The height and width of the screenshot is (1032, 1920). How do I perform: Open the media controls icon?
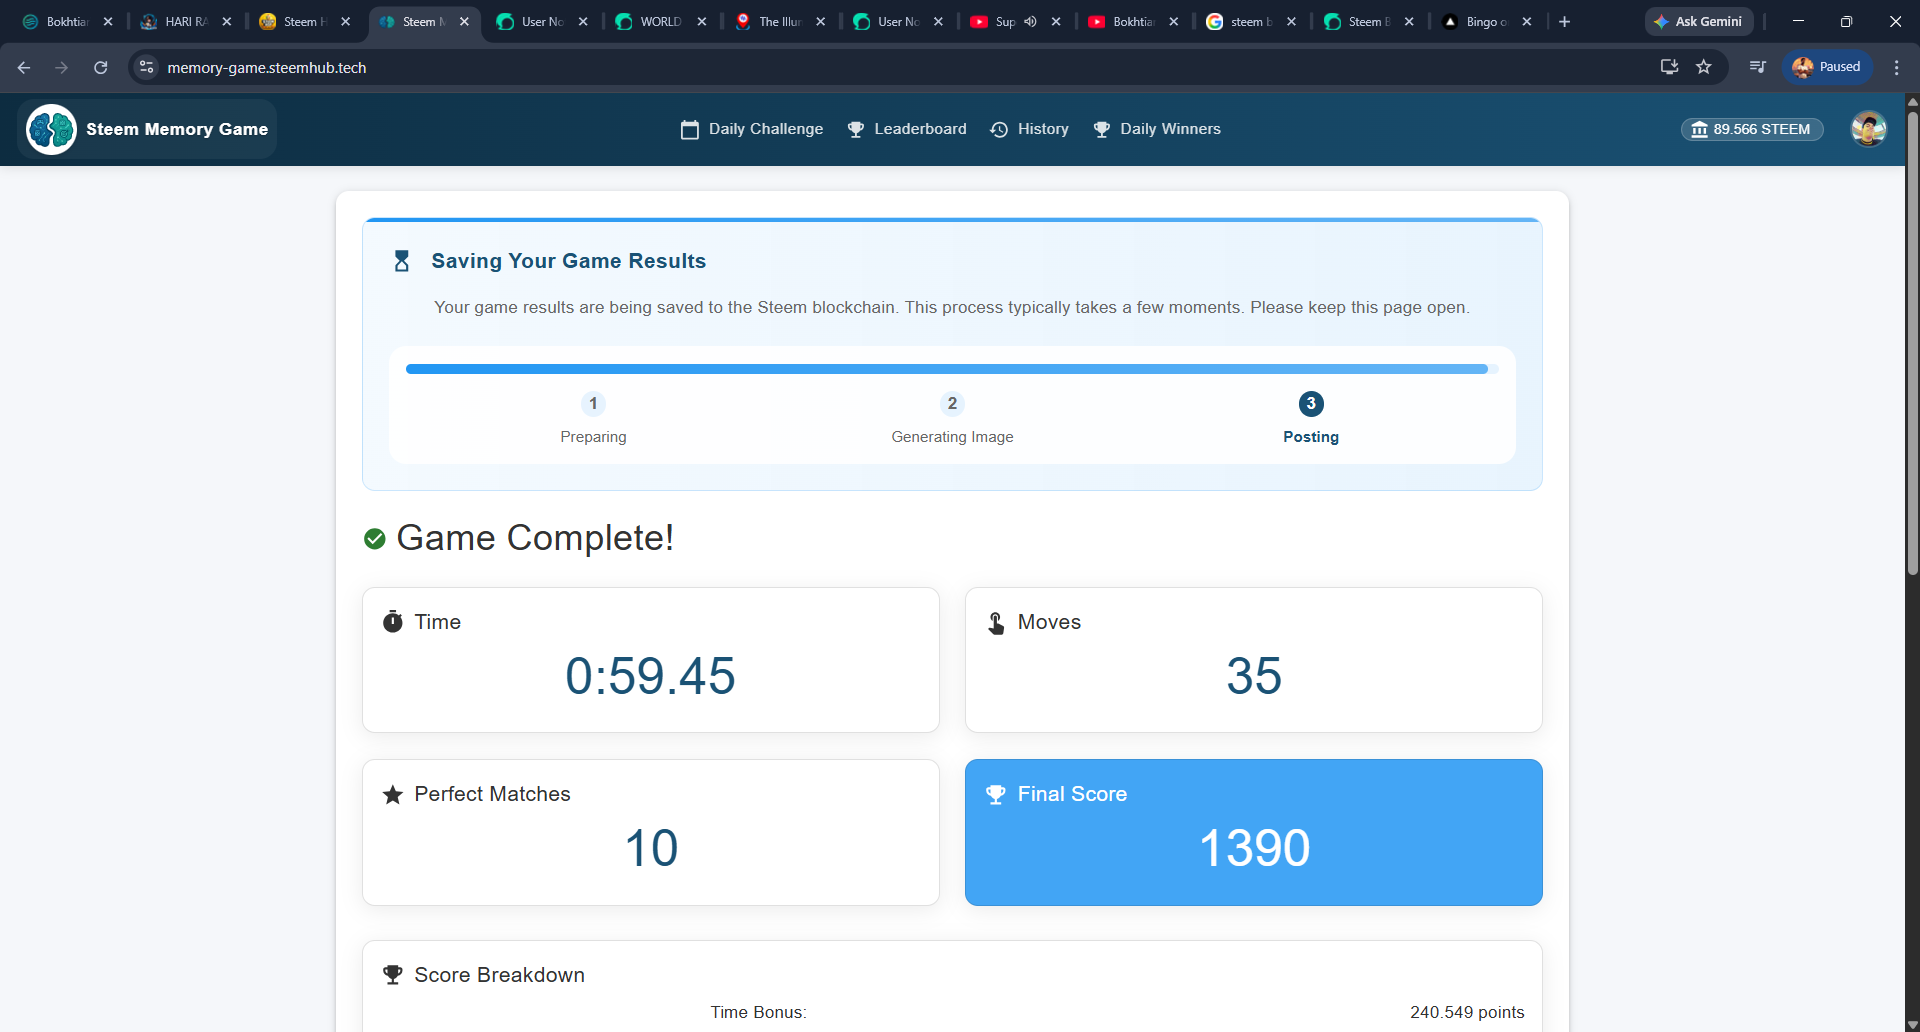click(x=1757, y=67)
